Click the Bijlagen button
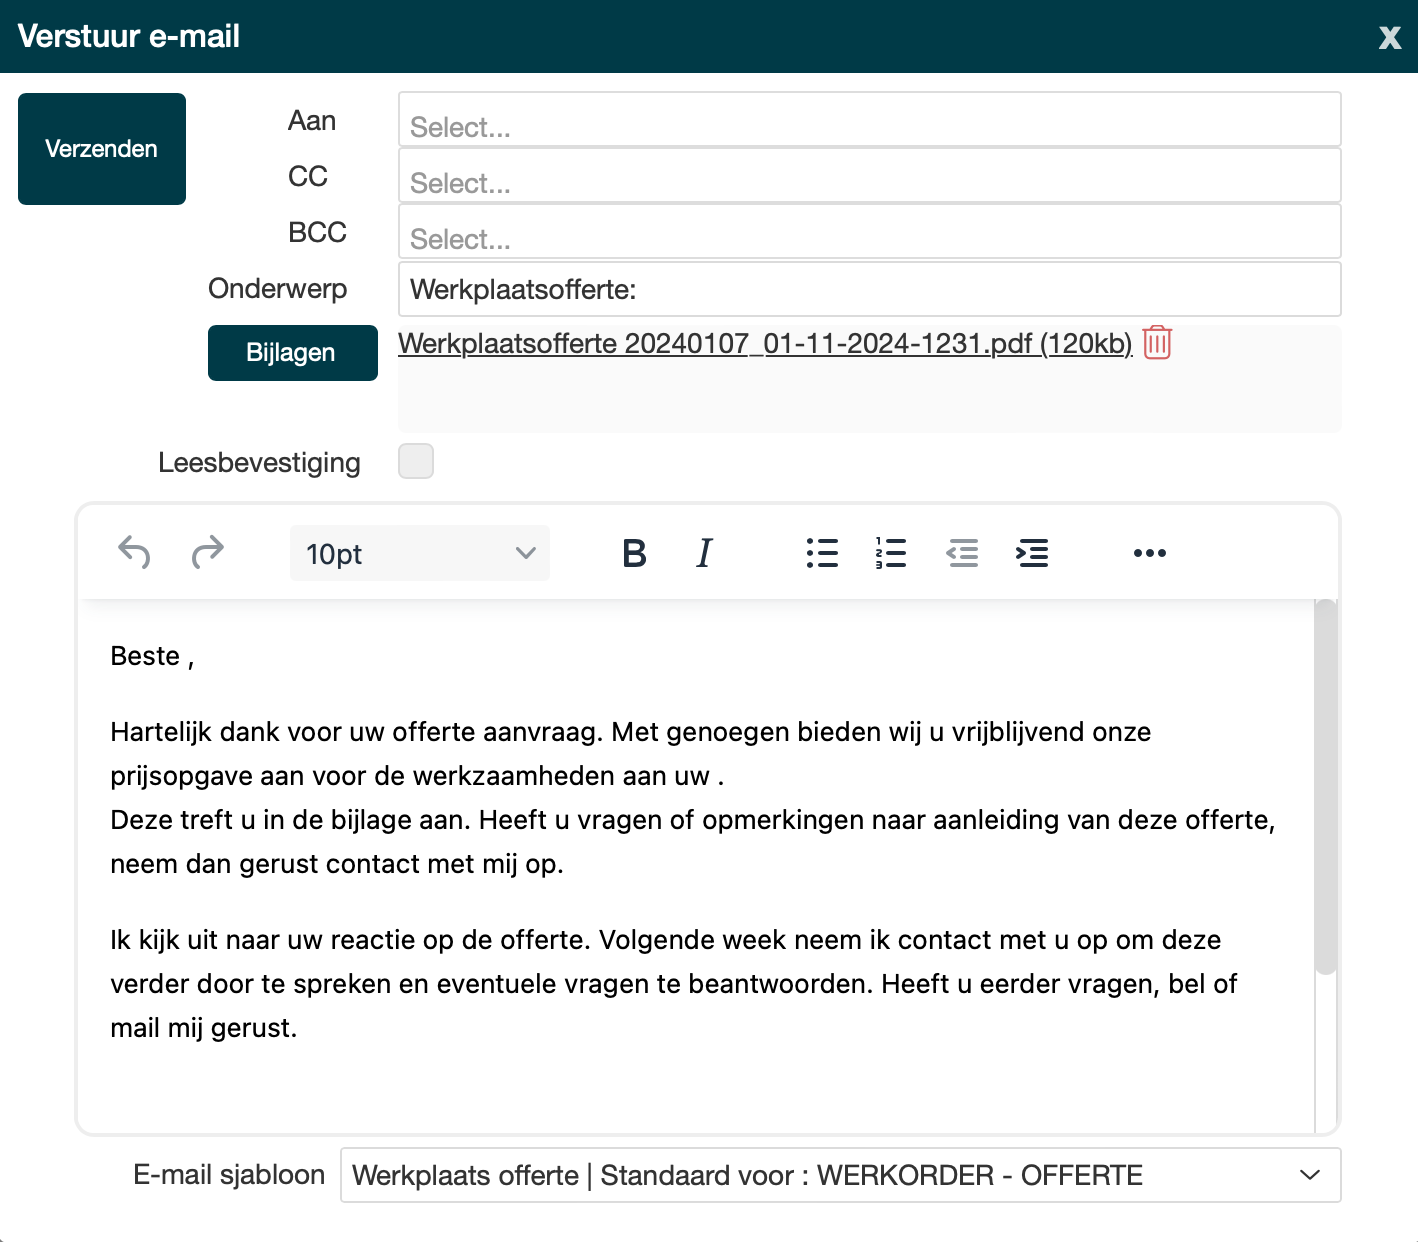Image resolution: width=1418 pixels, height=1242 pixels. pos(292,353)
